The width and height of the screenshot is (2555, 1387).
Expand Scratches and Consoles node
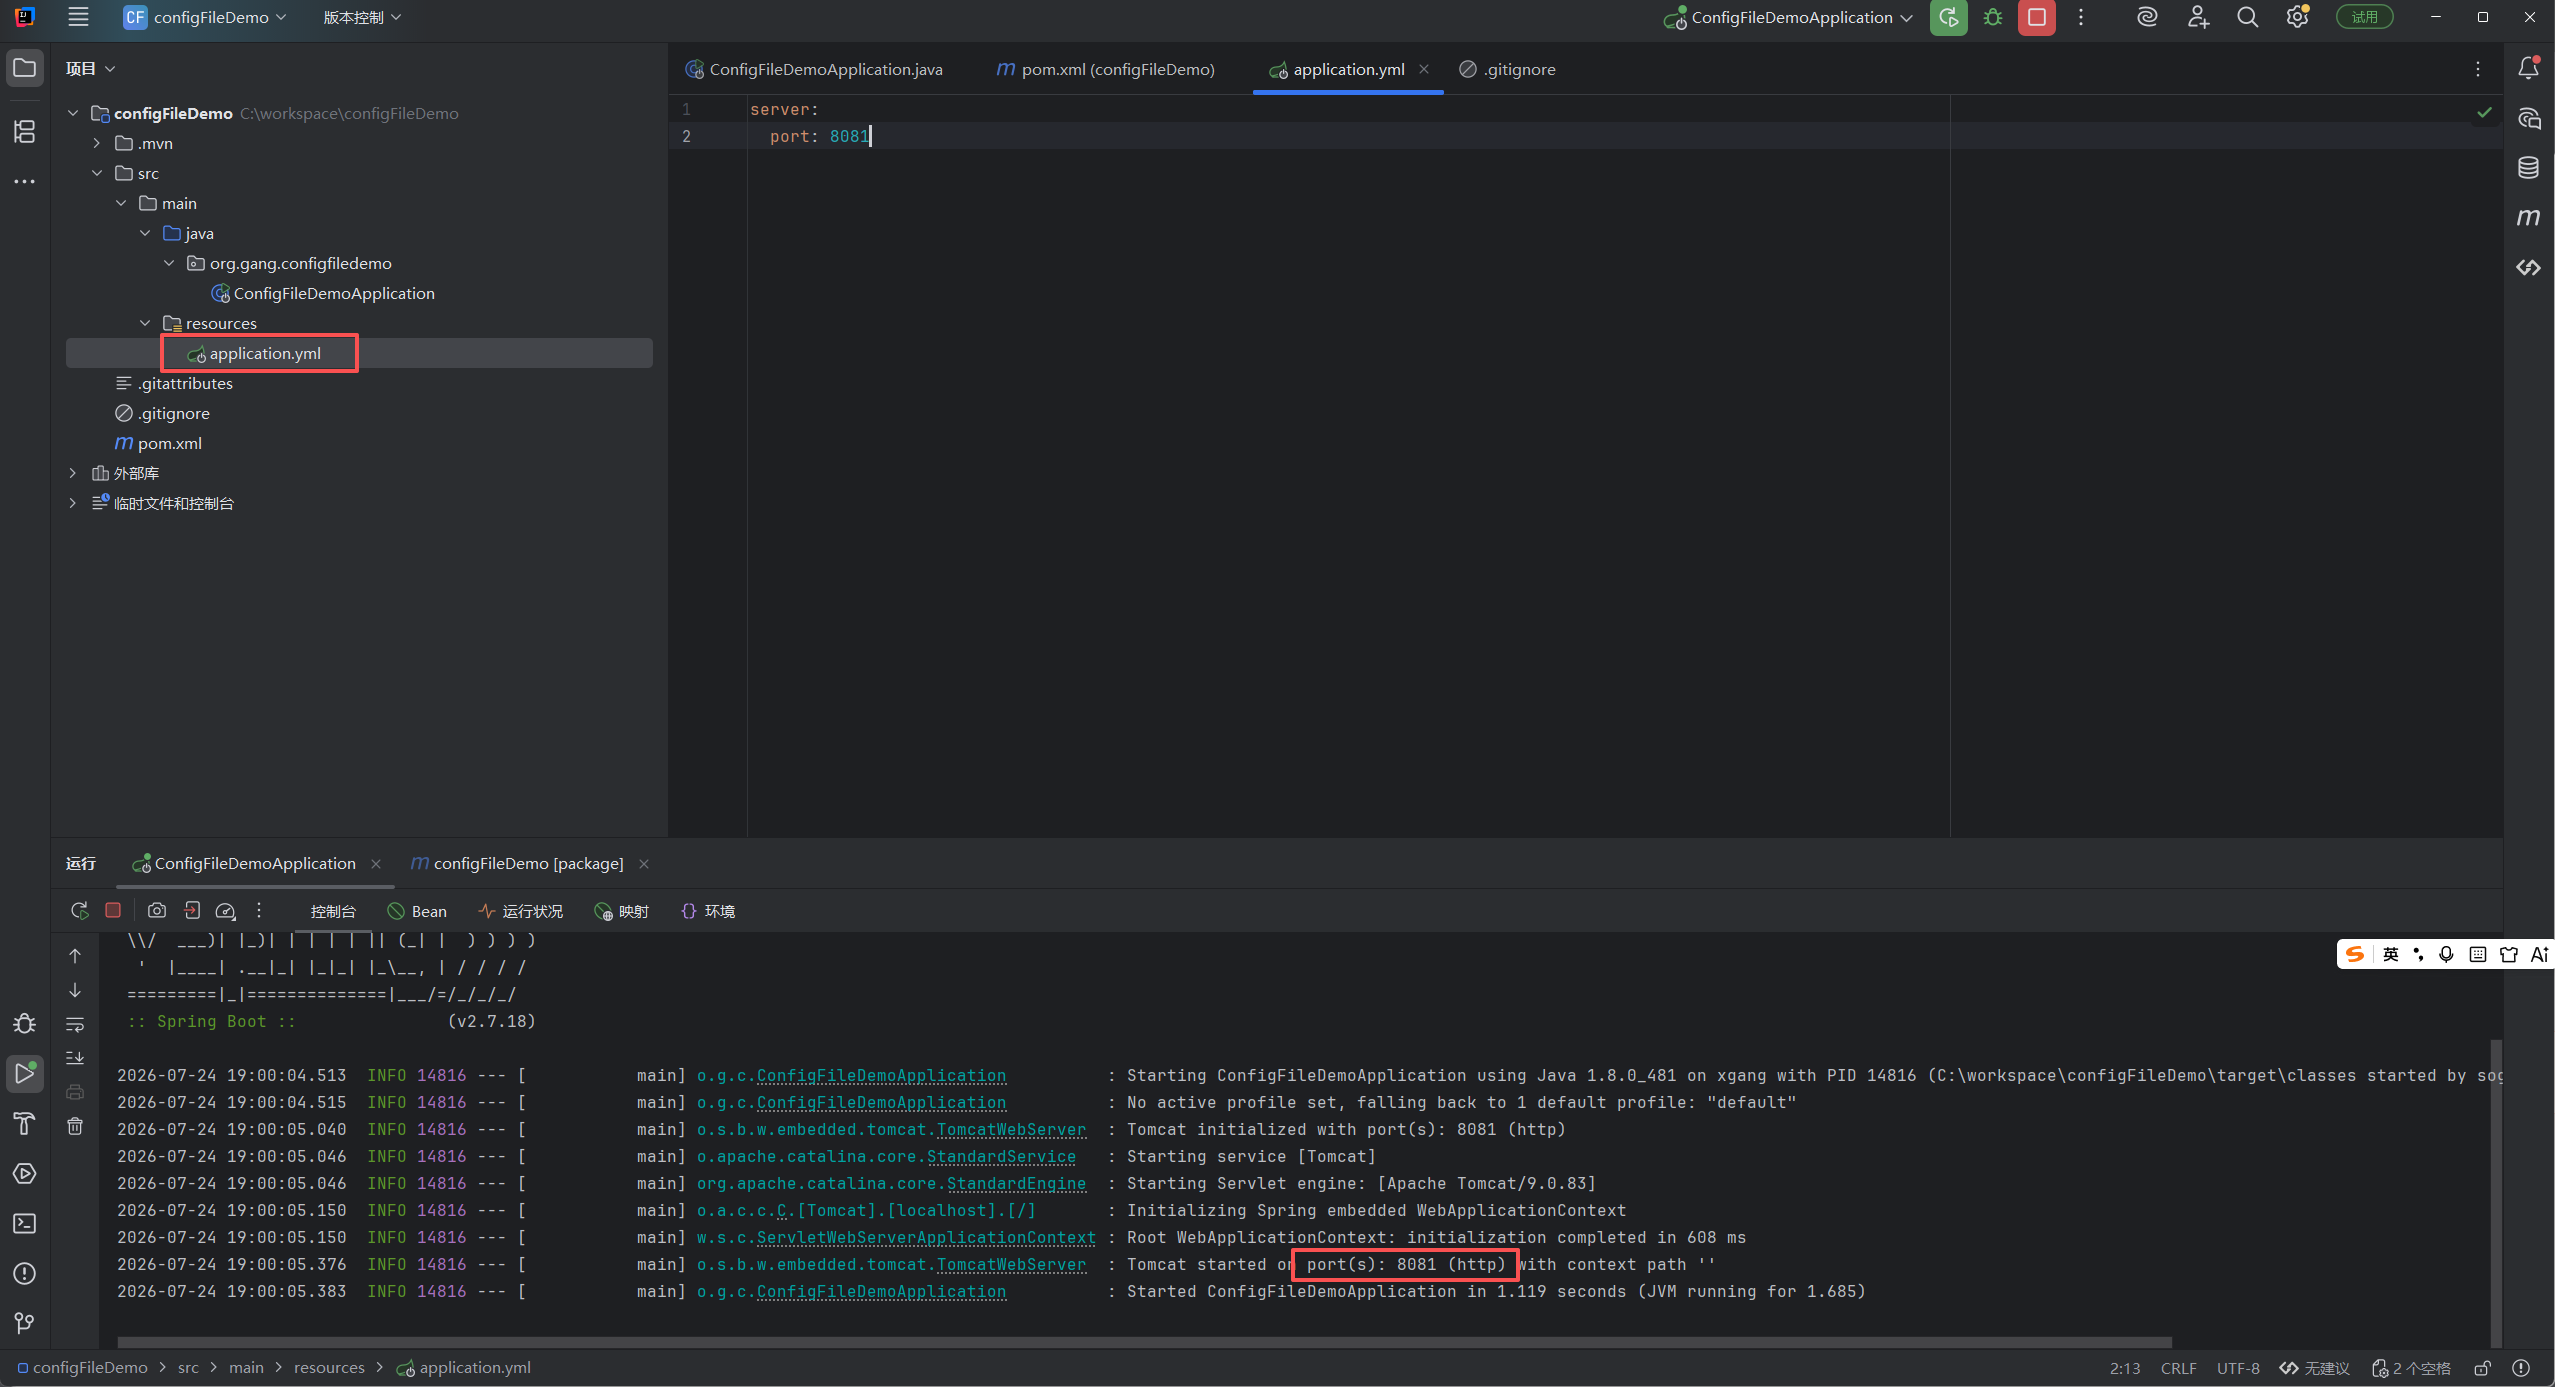73,503
